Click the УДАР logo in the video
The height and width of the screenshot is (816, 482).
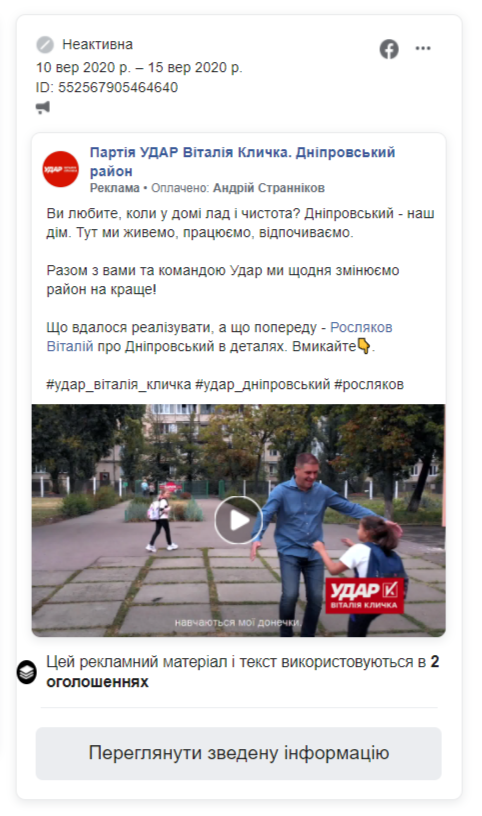[x=364, y=594]
